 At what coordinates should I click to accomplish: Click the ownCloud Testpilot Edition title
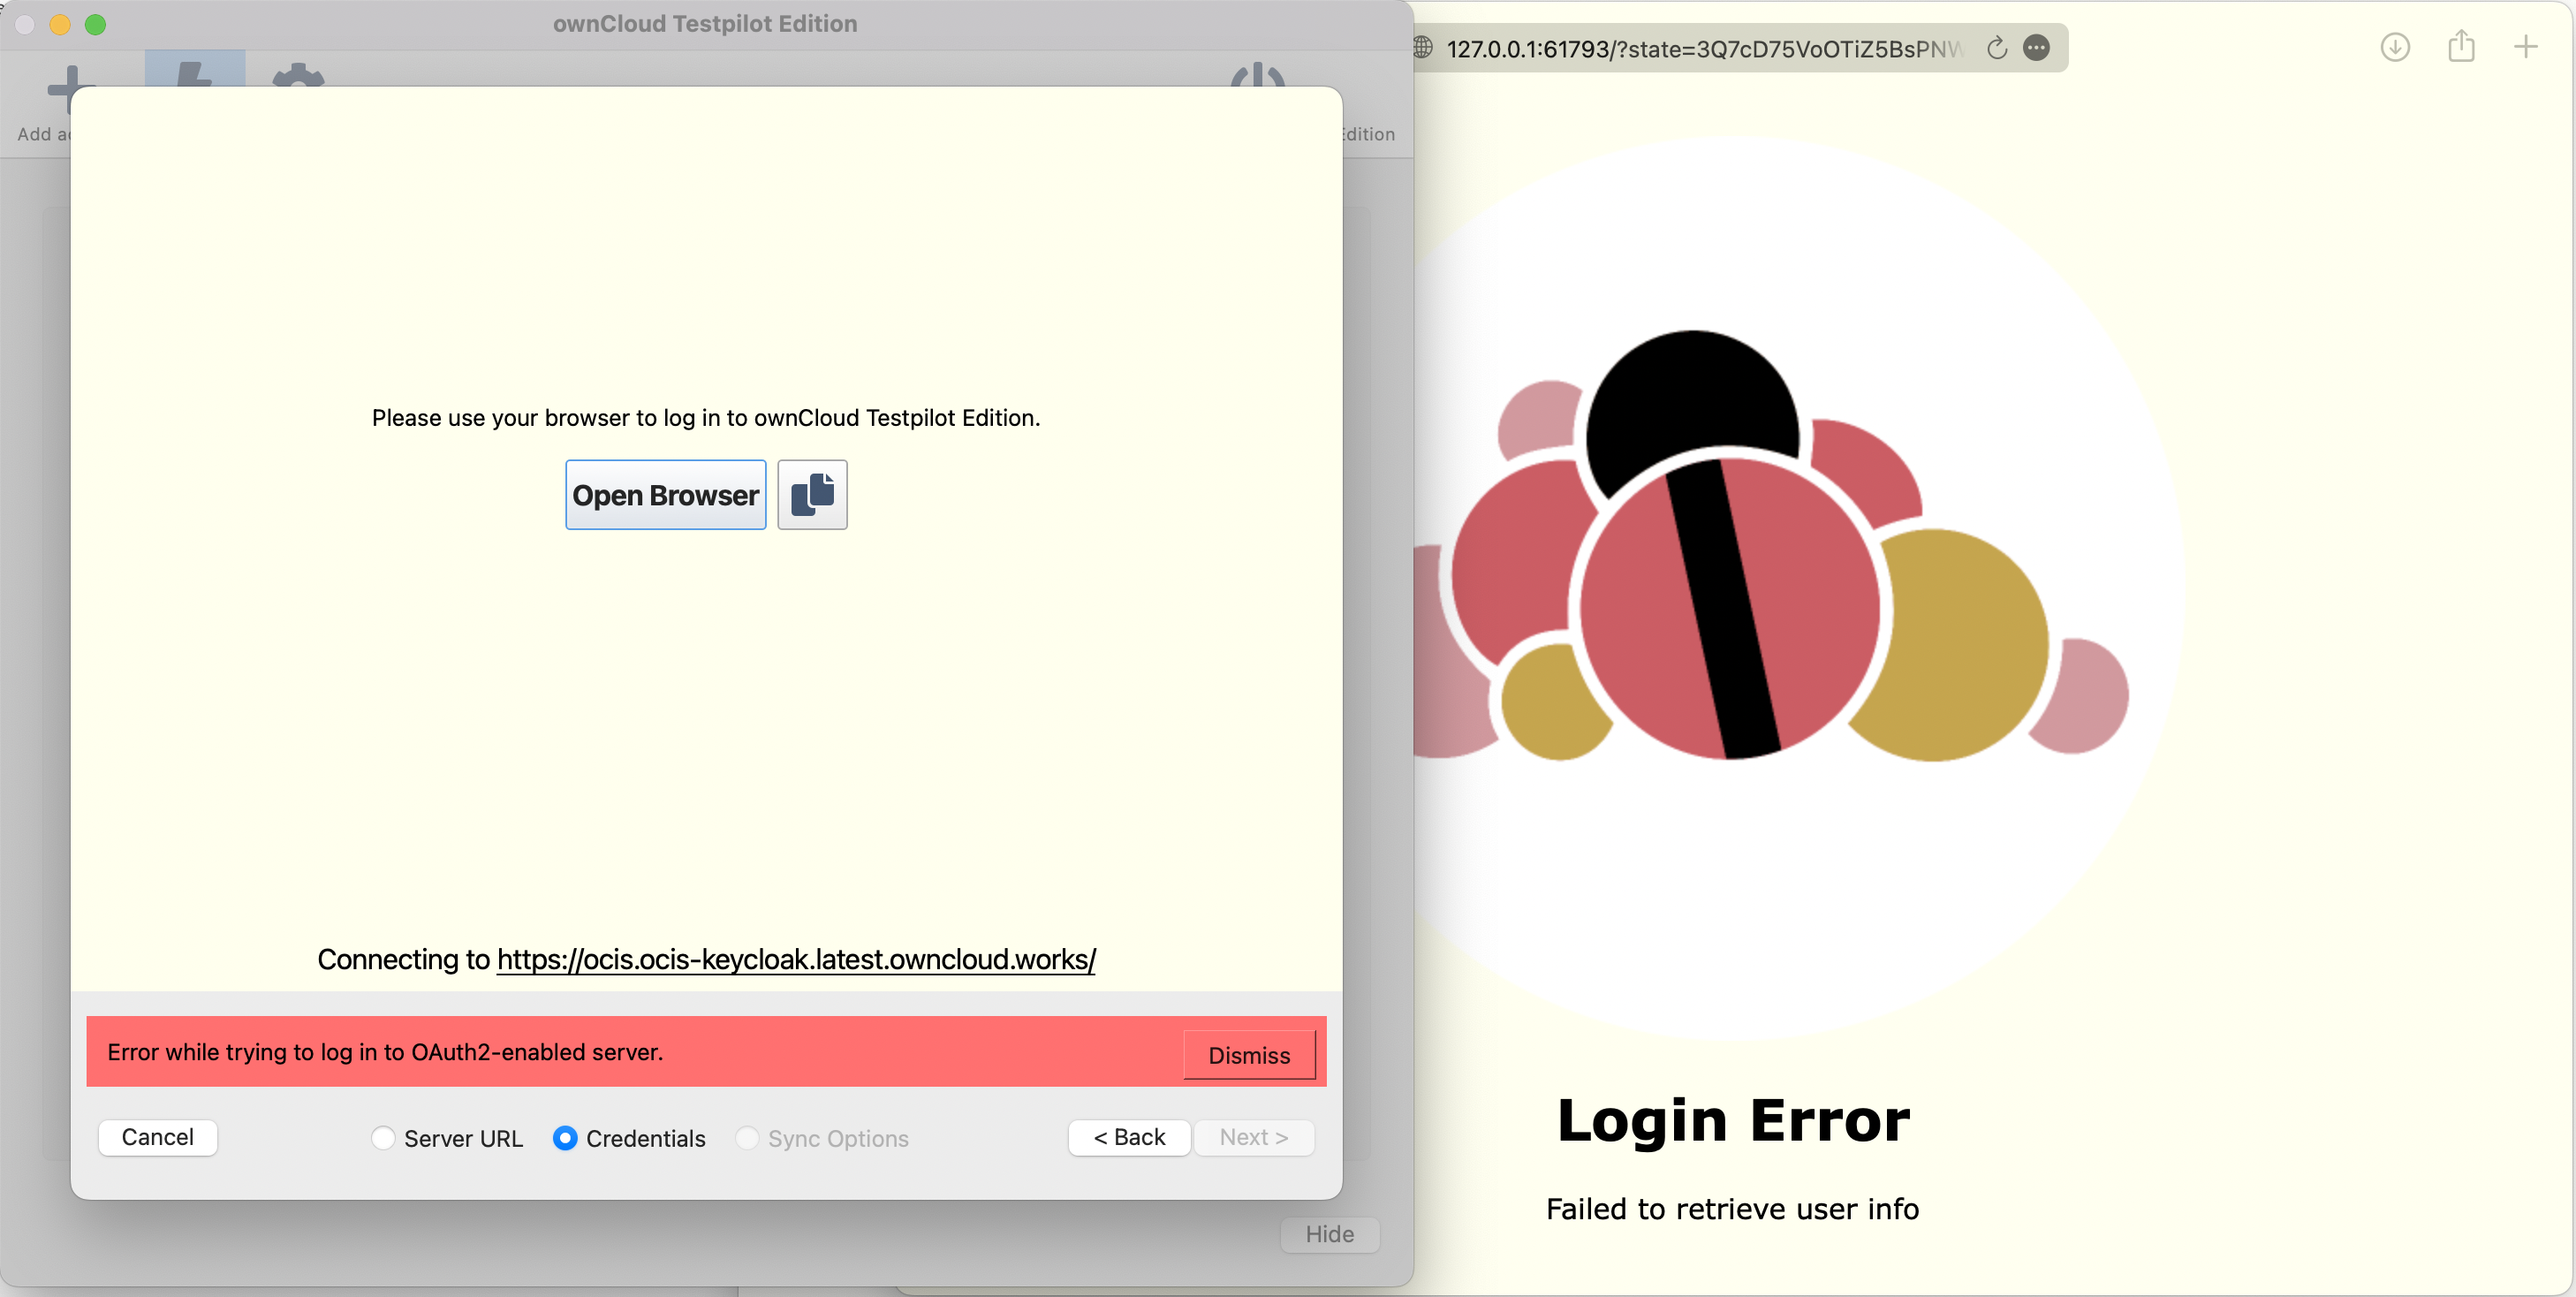click(x=706, y=24)
